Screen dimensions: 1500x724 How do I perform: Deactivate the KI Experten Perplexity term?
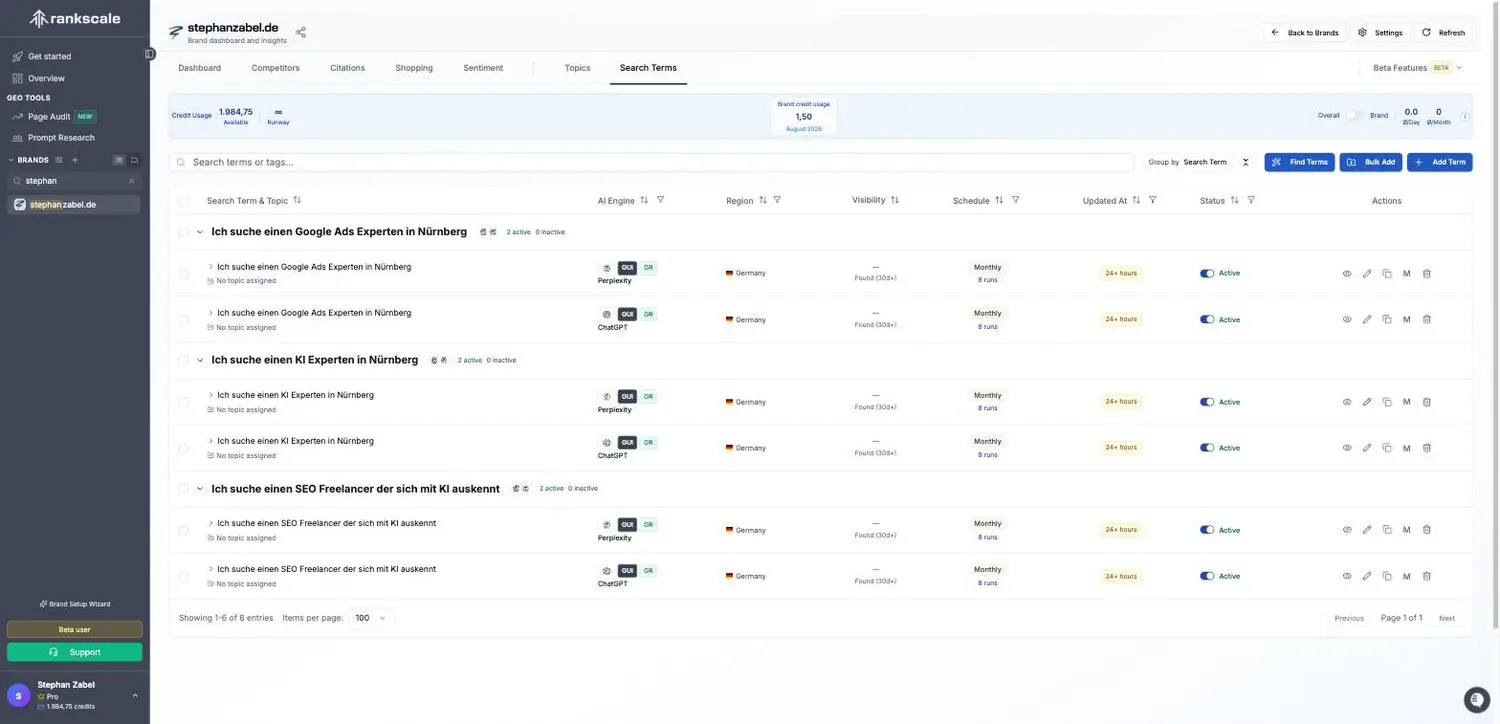(1207, 402)
